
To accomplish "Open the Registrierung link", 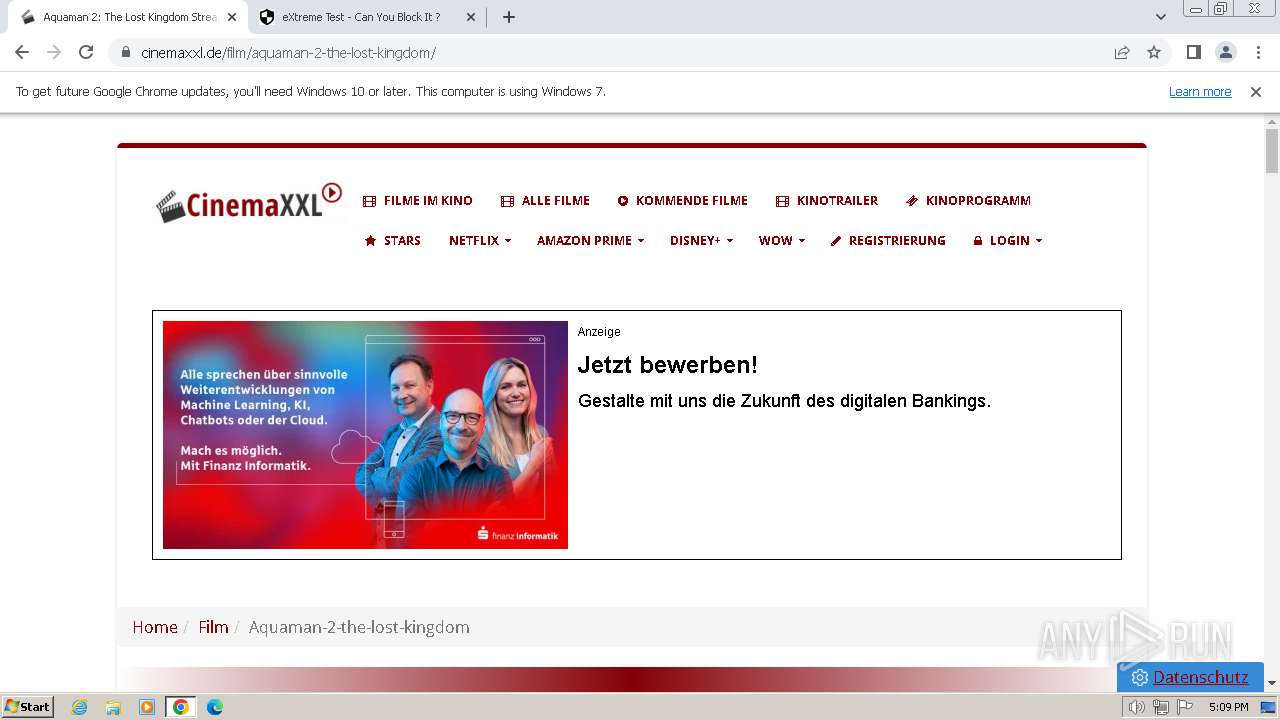I will click(x=888, y=240).
